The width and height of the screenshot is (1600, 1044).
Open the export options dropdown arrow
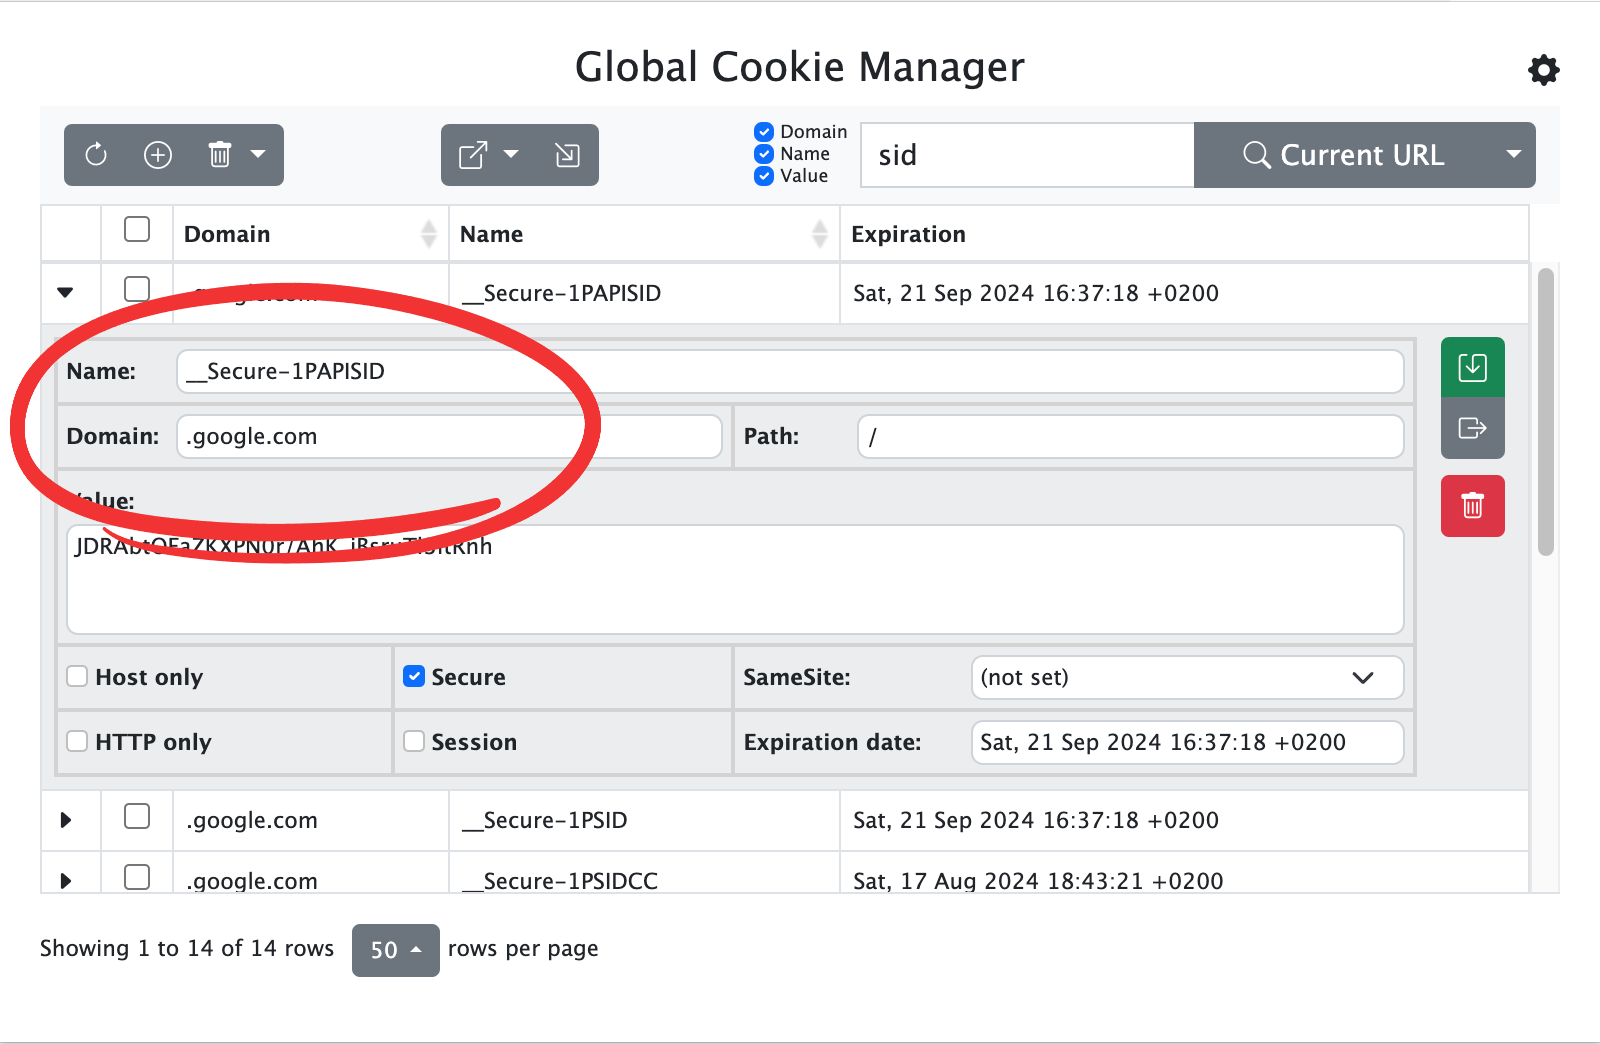tap(511, 155)
